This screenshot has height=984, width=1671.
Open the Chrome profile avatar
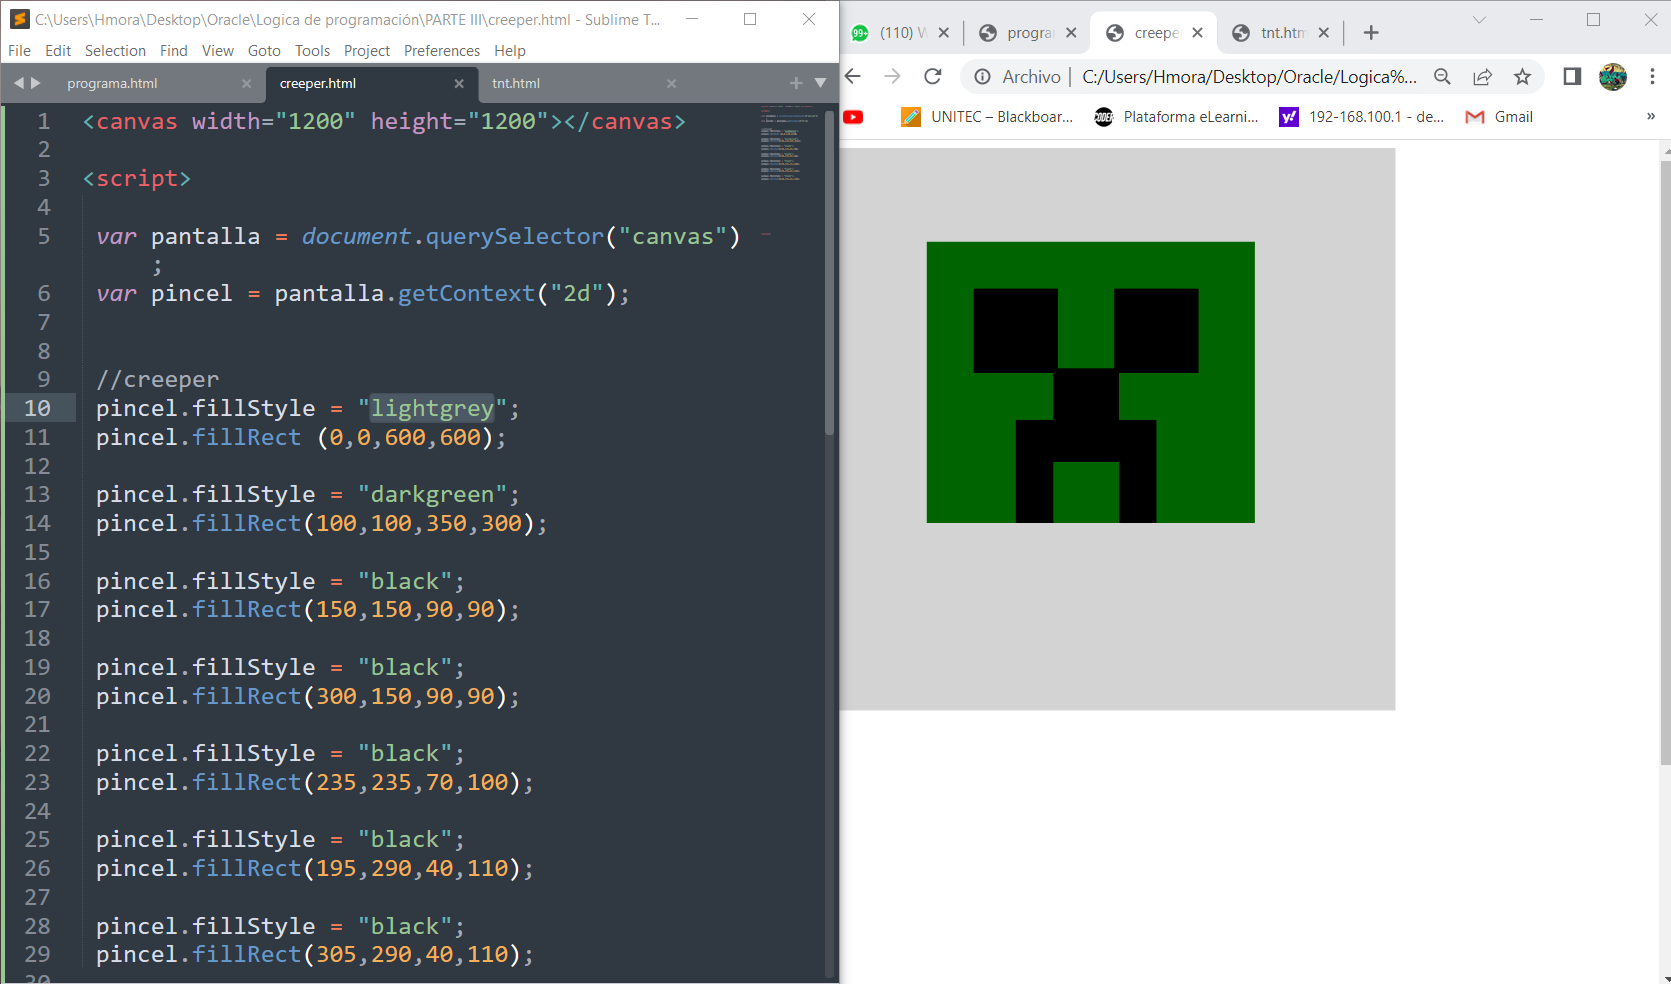click(x=1613, y=77)
